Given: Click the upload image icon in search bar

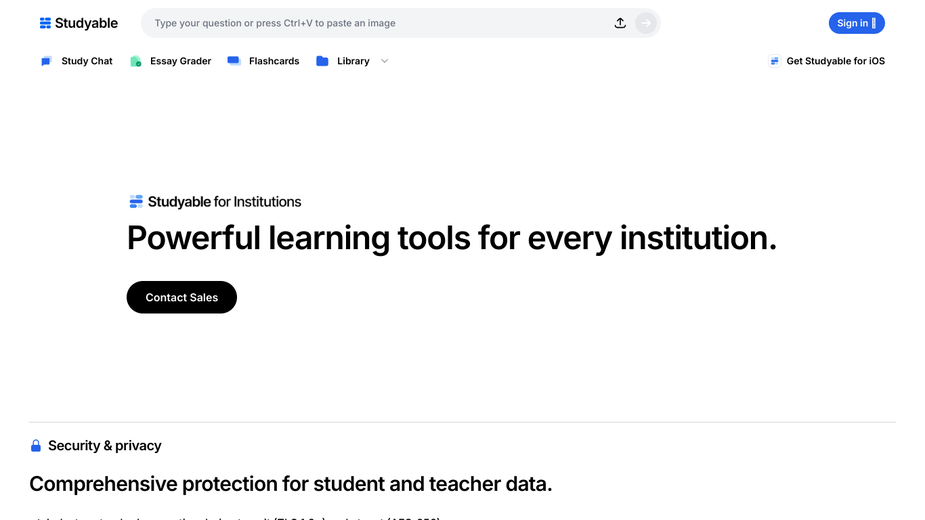Looking at the screenshot, I should (x=620, y=23).
